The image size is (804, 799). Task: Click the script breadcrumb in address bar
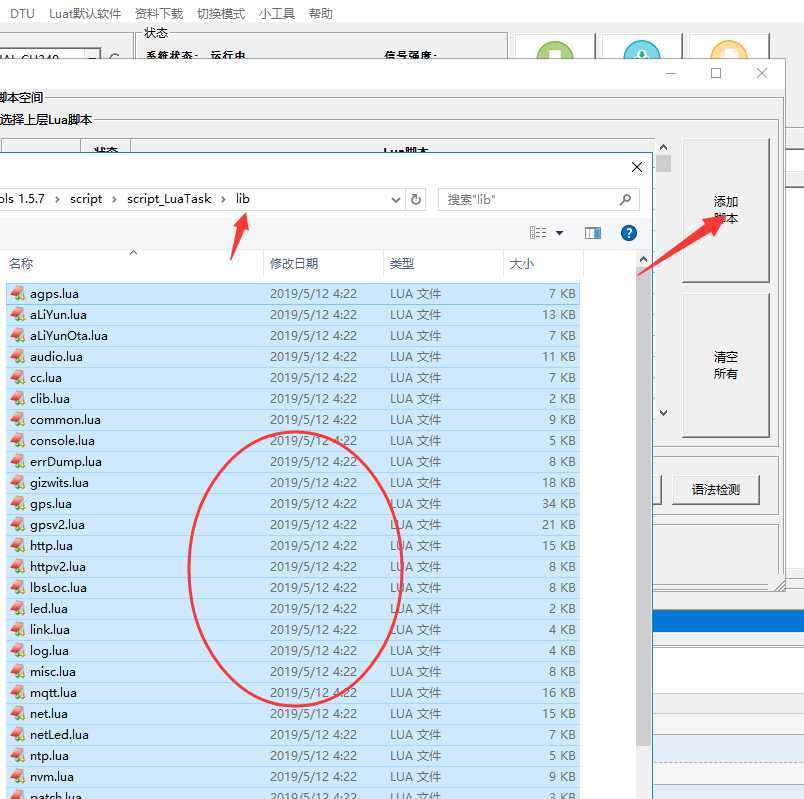(86, 199)
